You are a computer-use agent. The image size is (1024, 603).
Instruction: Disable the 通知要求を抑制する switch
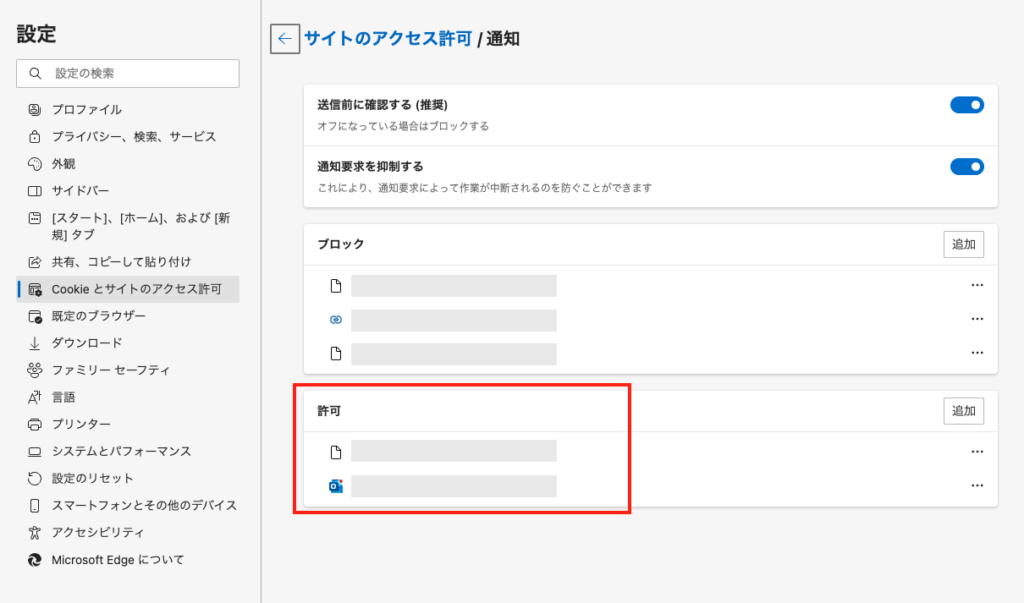tap(967, 167)
